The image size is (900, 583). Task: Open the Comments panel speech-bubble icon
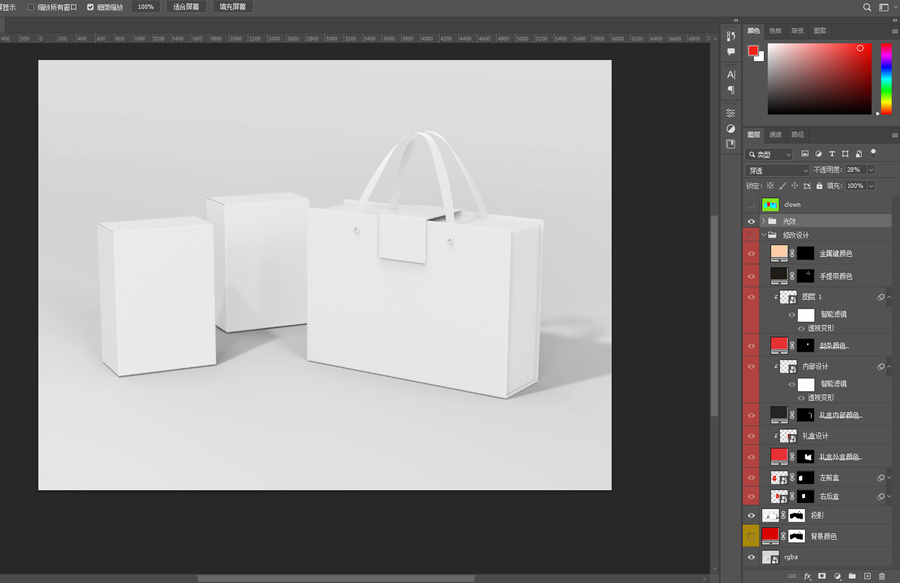pyautogui.click(x=731, y=52)
